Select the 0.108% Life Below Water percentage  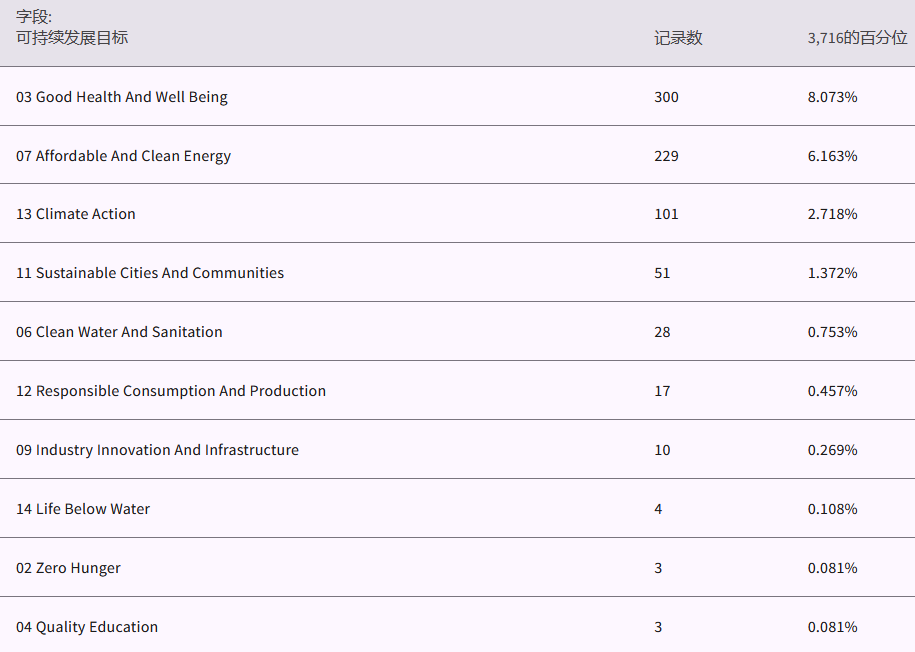[x=832, y=509]
